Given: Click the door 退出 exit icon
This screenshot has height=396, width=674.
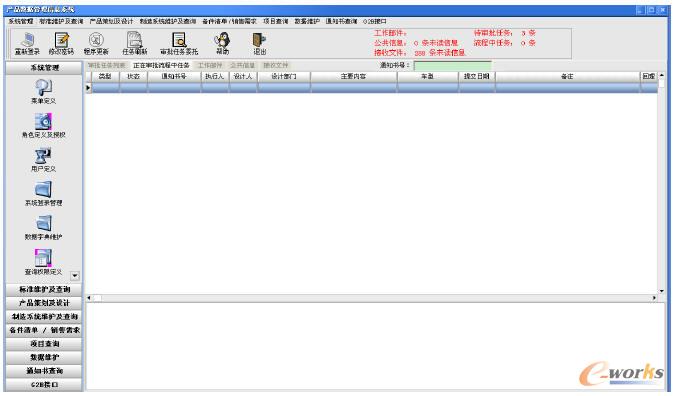Looking at the screenshot, I should [259, 40].
